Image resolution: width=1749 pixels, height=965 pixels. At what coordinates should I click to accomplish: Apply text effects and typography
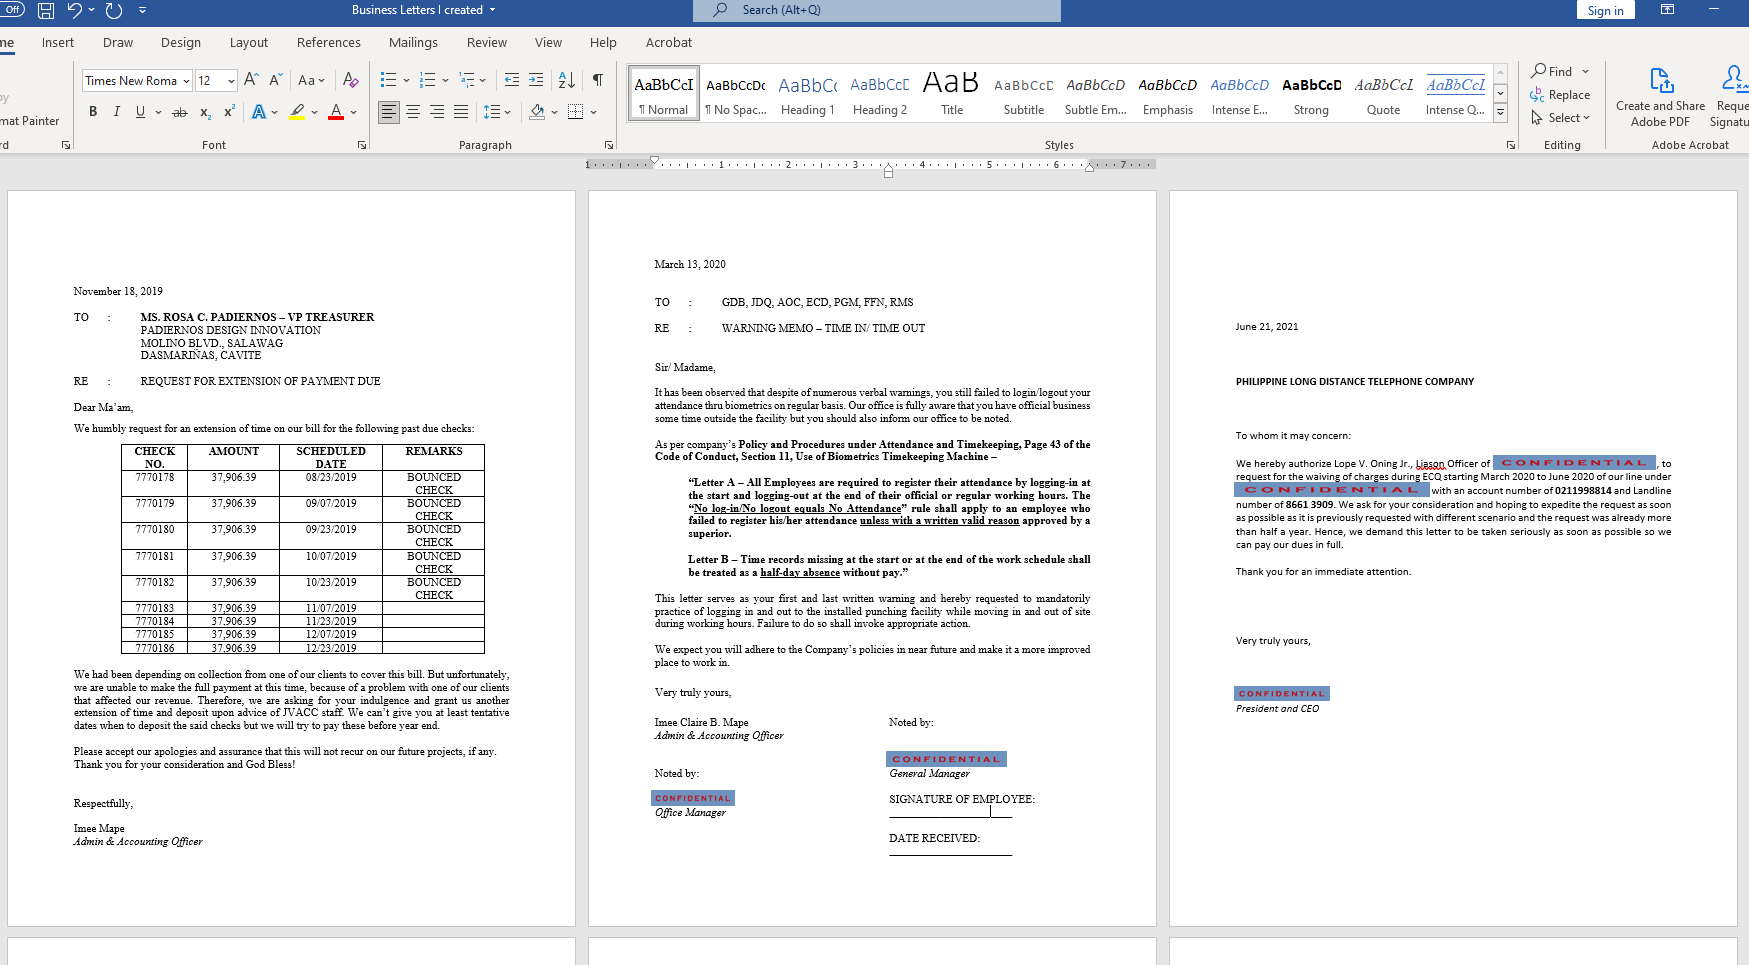tap(259, 112)
